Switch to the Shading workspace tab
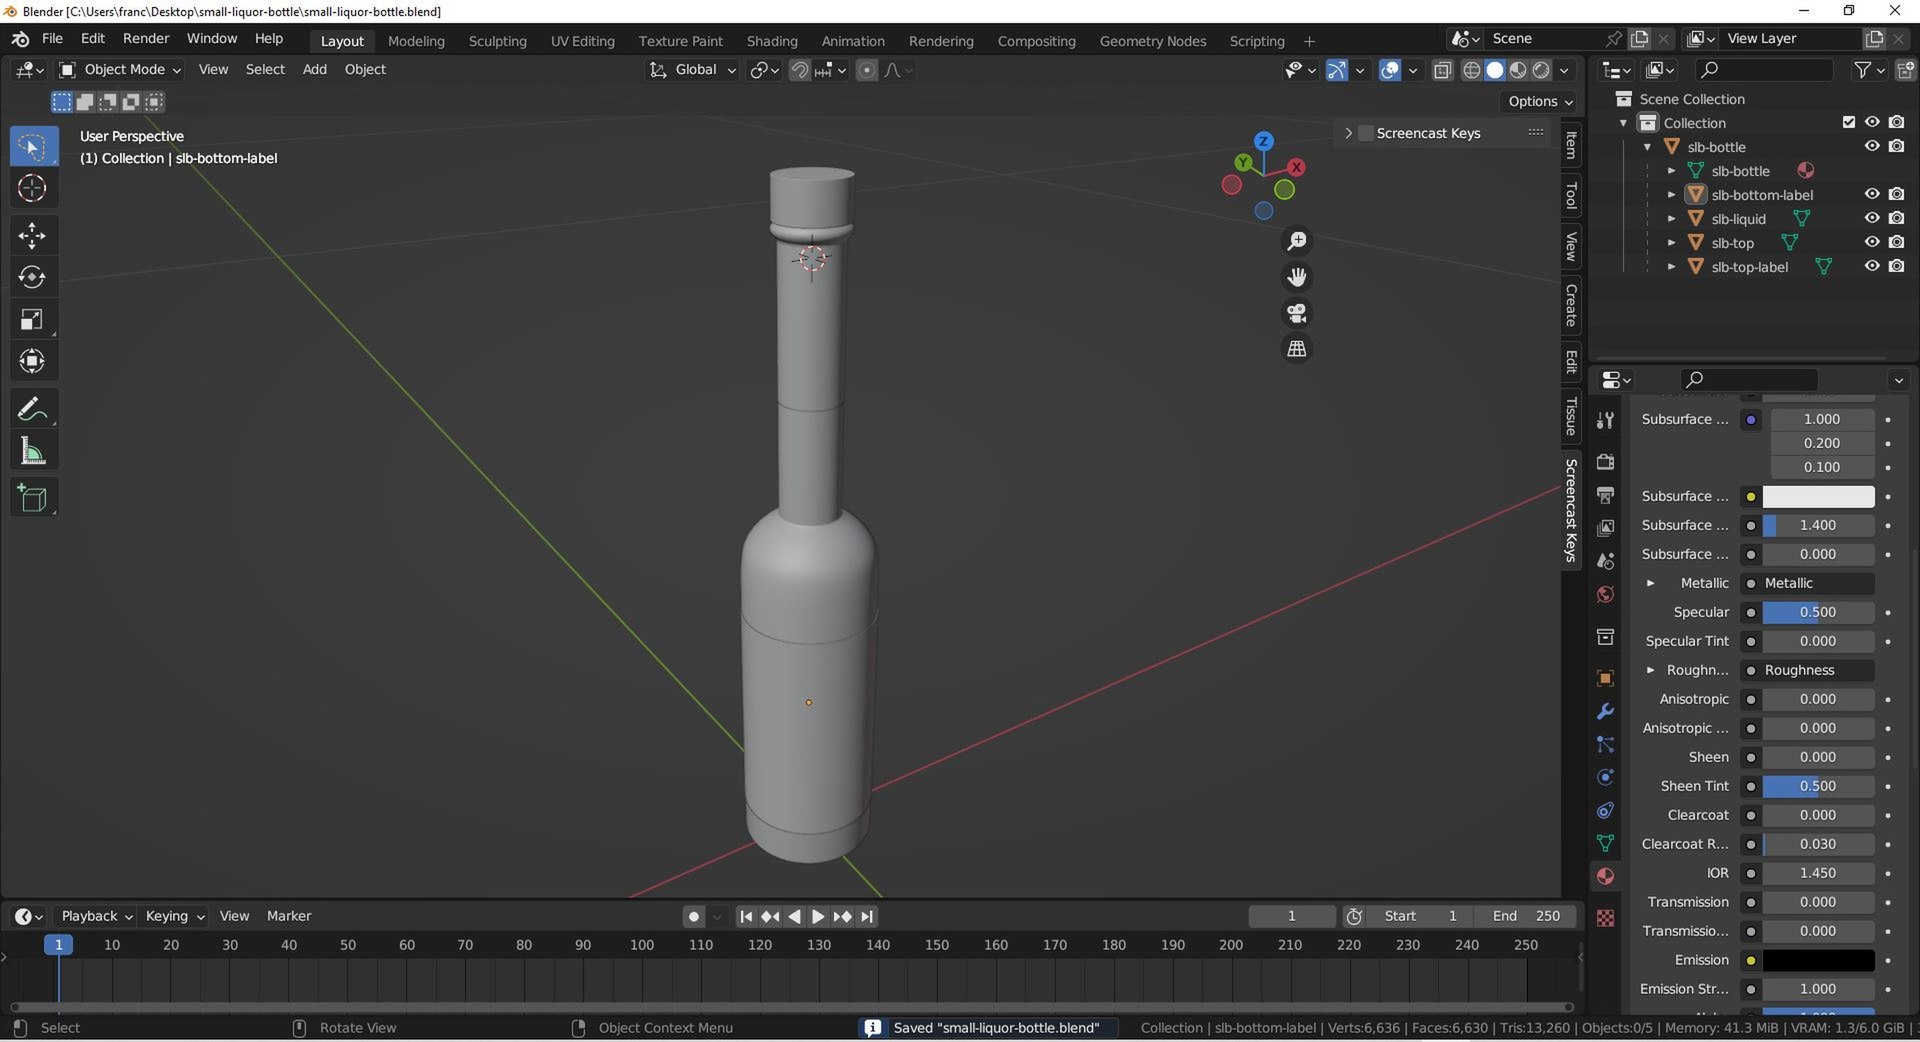 [772, 41]
